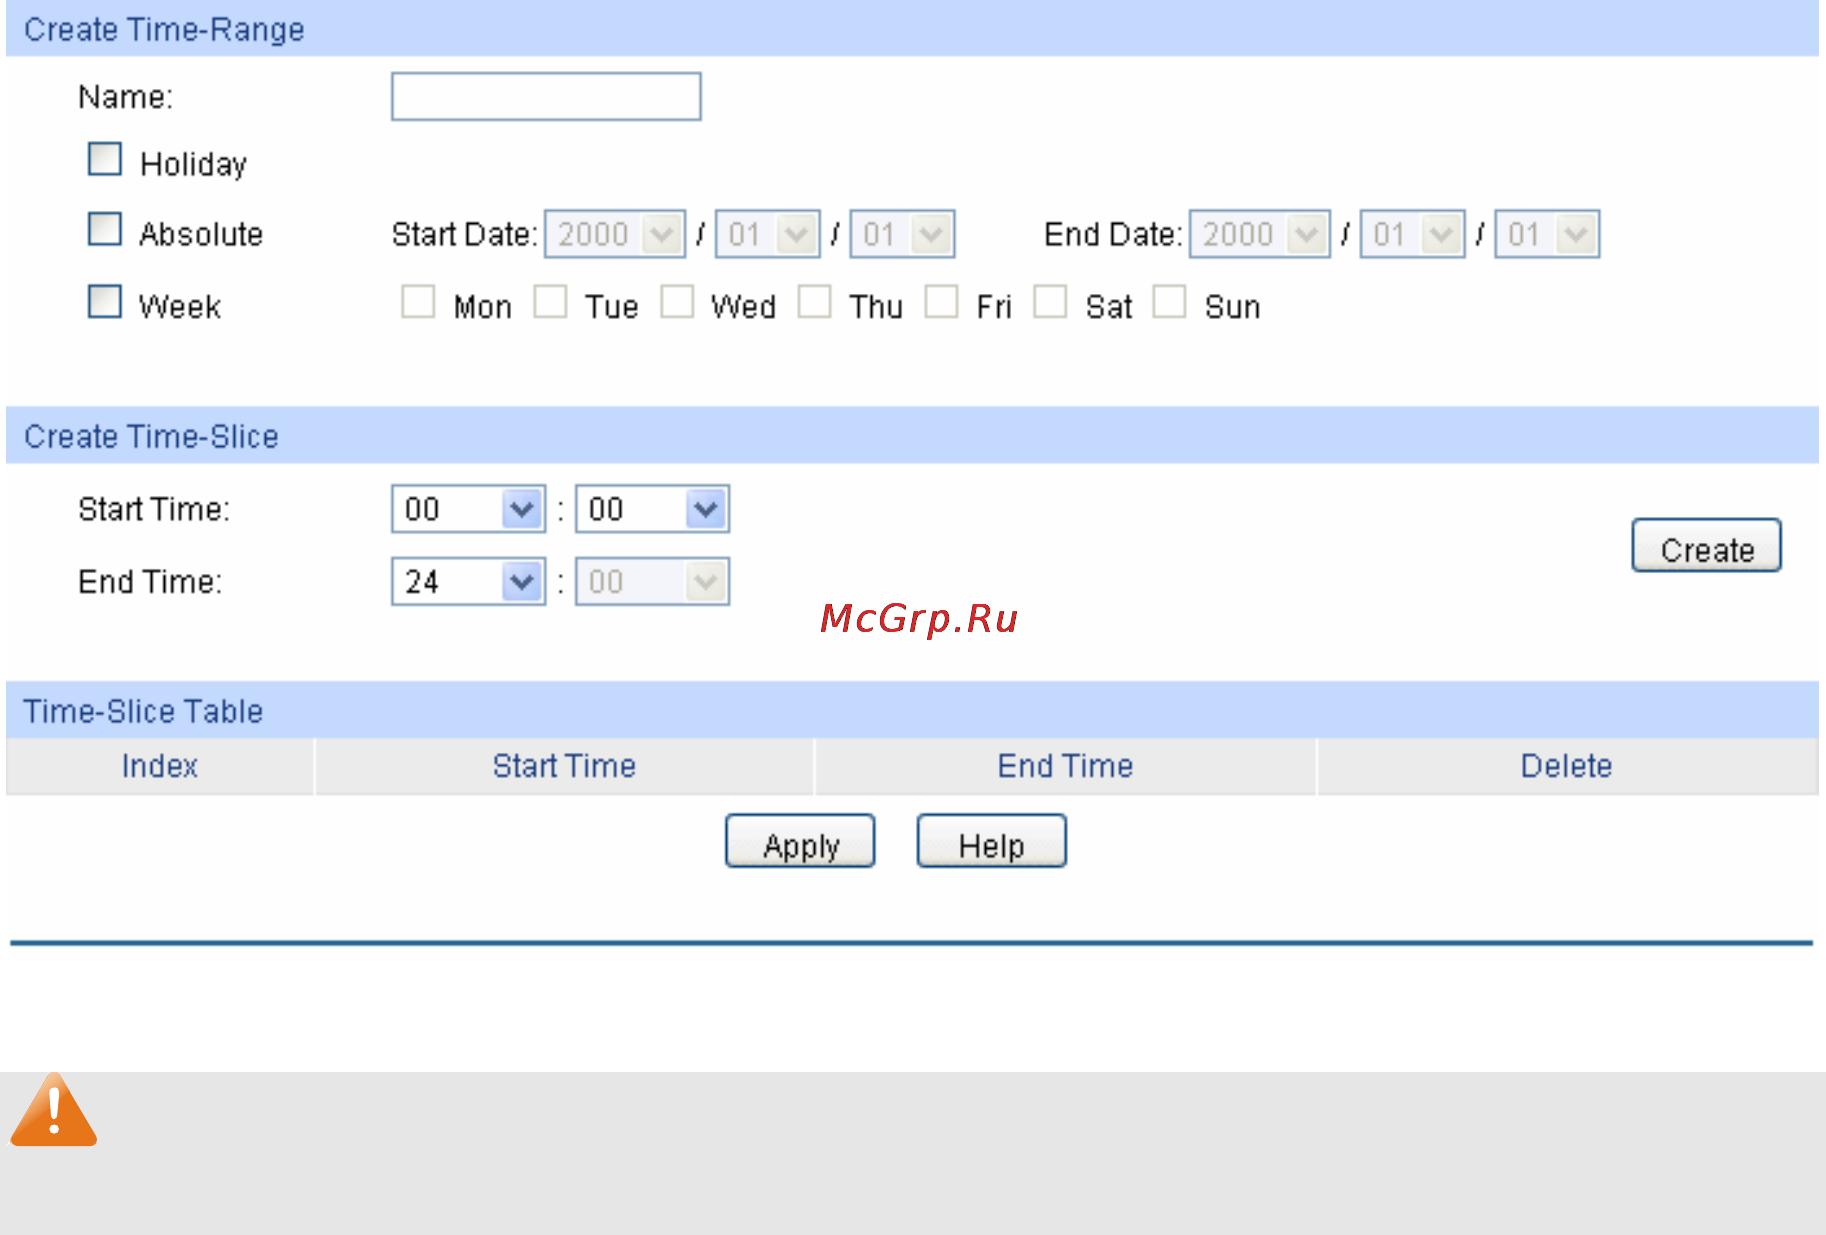Enable the Holiday checkbox
This screenshot has width=1826, height=1235.
coord(105,159)
